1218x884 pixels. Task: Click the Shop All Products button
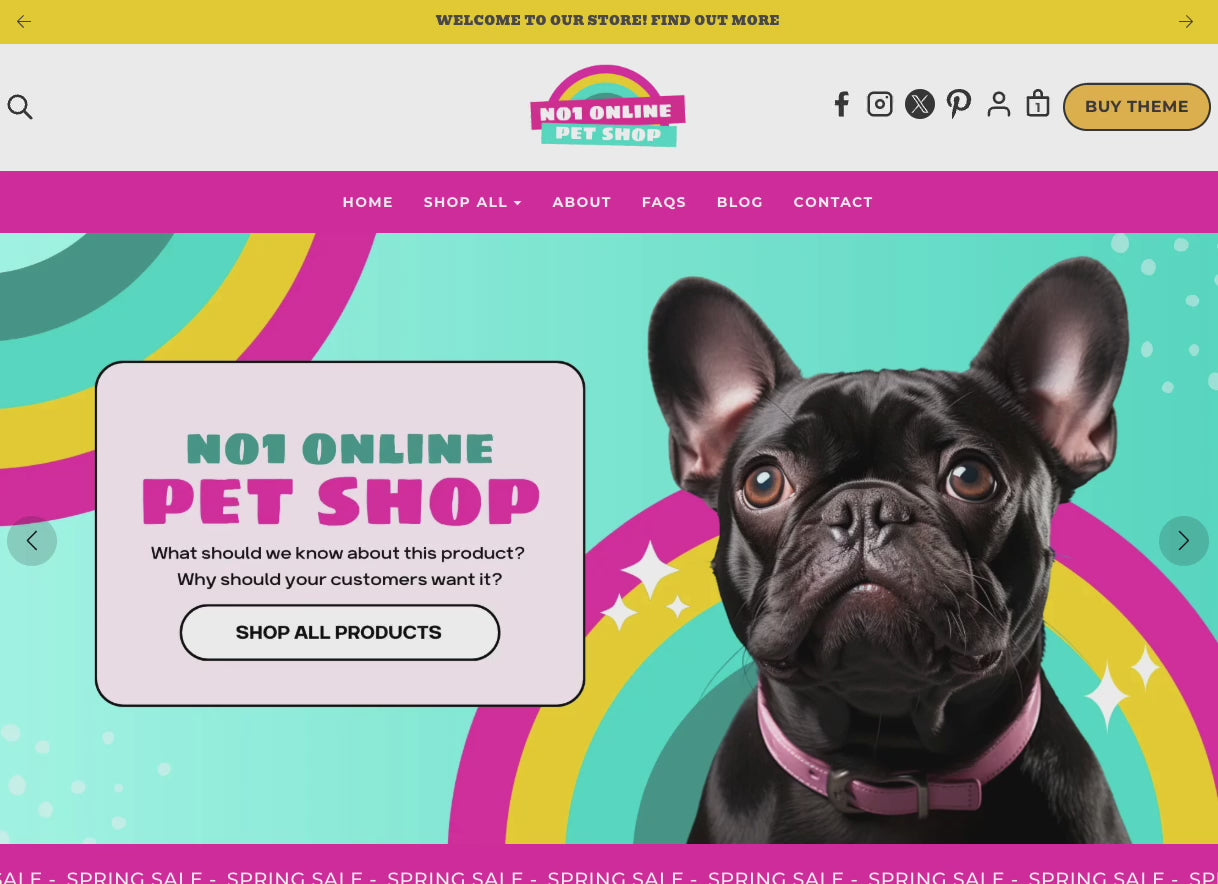[x=339, y=632]
